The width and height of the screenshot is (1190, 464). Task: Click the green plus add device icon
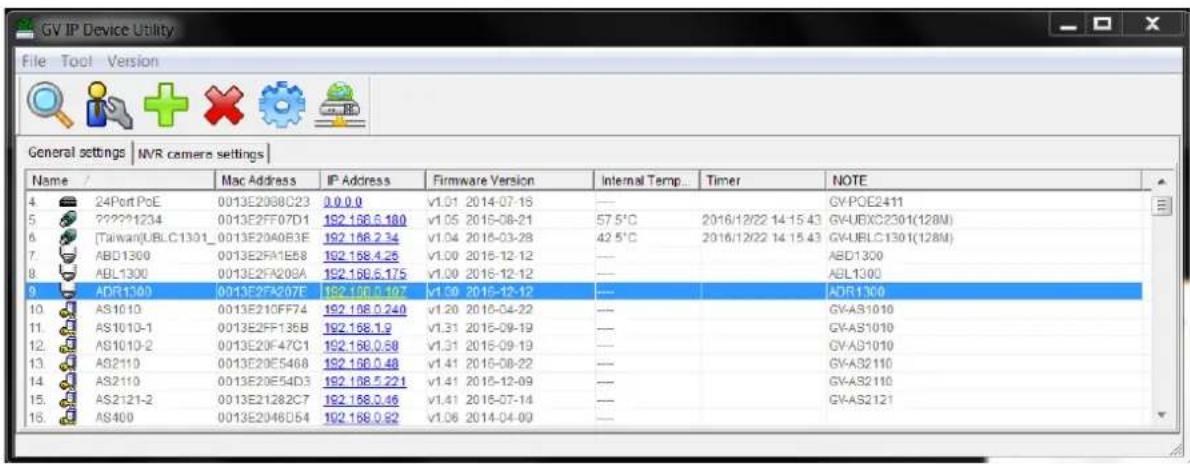(x=166, y=105)
